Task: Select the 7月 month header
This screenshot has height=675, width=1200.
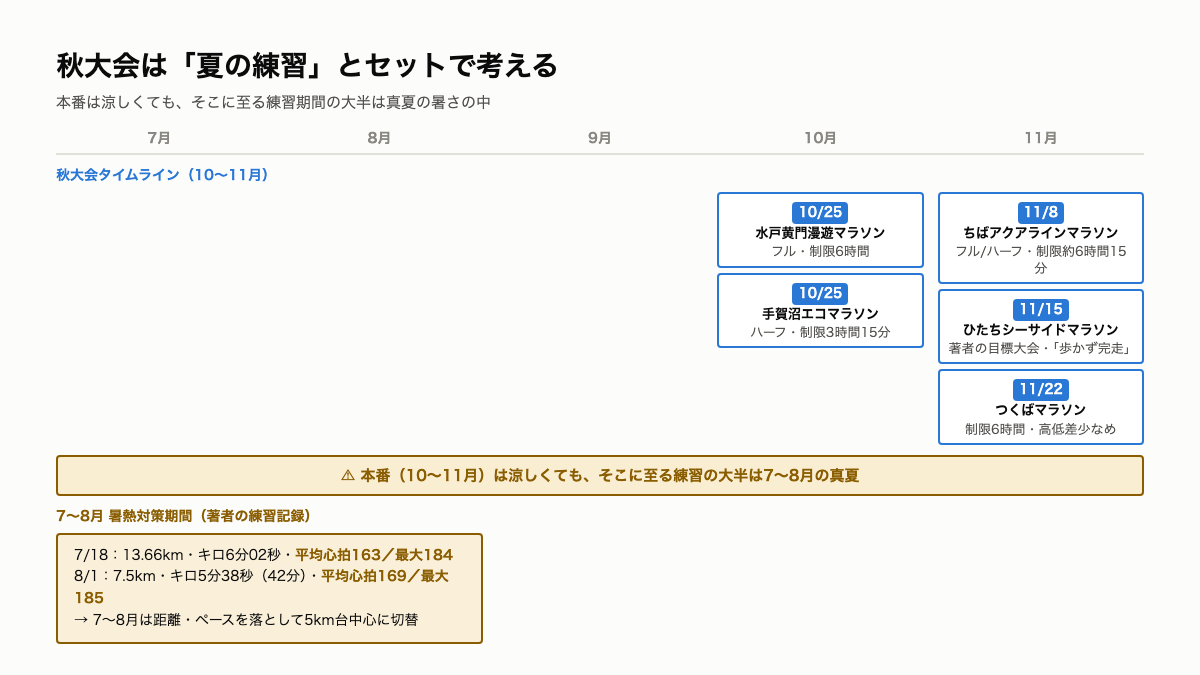Action: coord(159,138)
